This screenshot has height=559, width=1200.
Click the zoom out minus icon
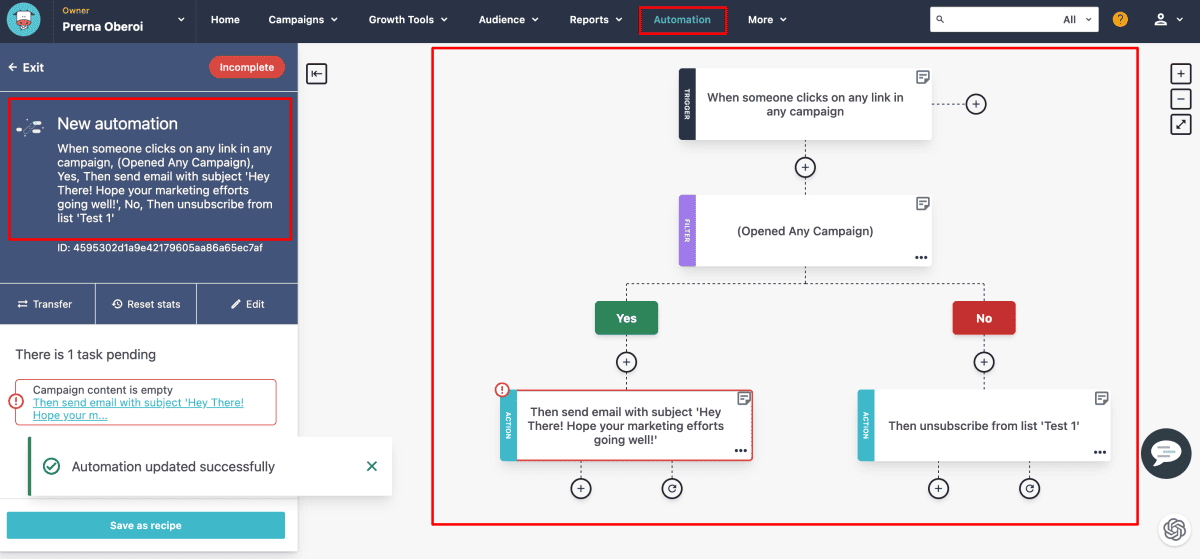[x=1181, y=99]
